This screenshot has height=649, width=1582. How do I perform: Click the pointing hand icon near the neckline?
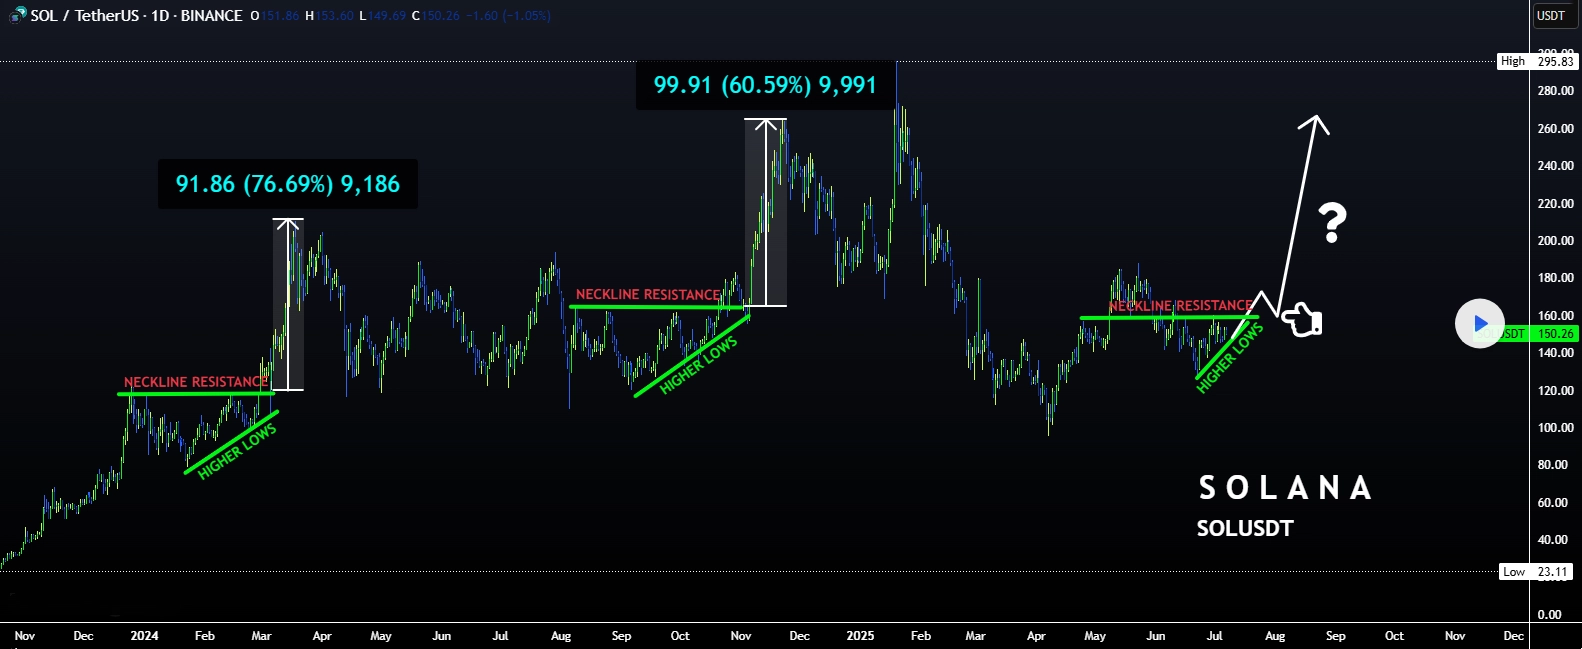1301,320
